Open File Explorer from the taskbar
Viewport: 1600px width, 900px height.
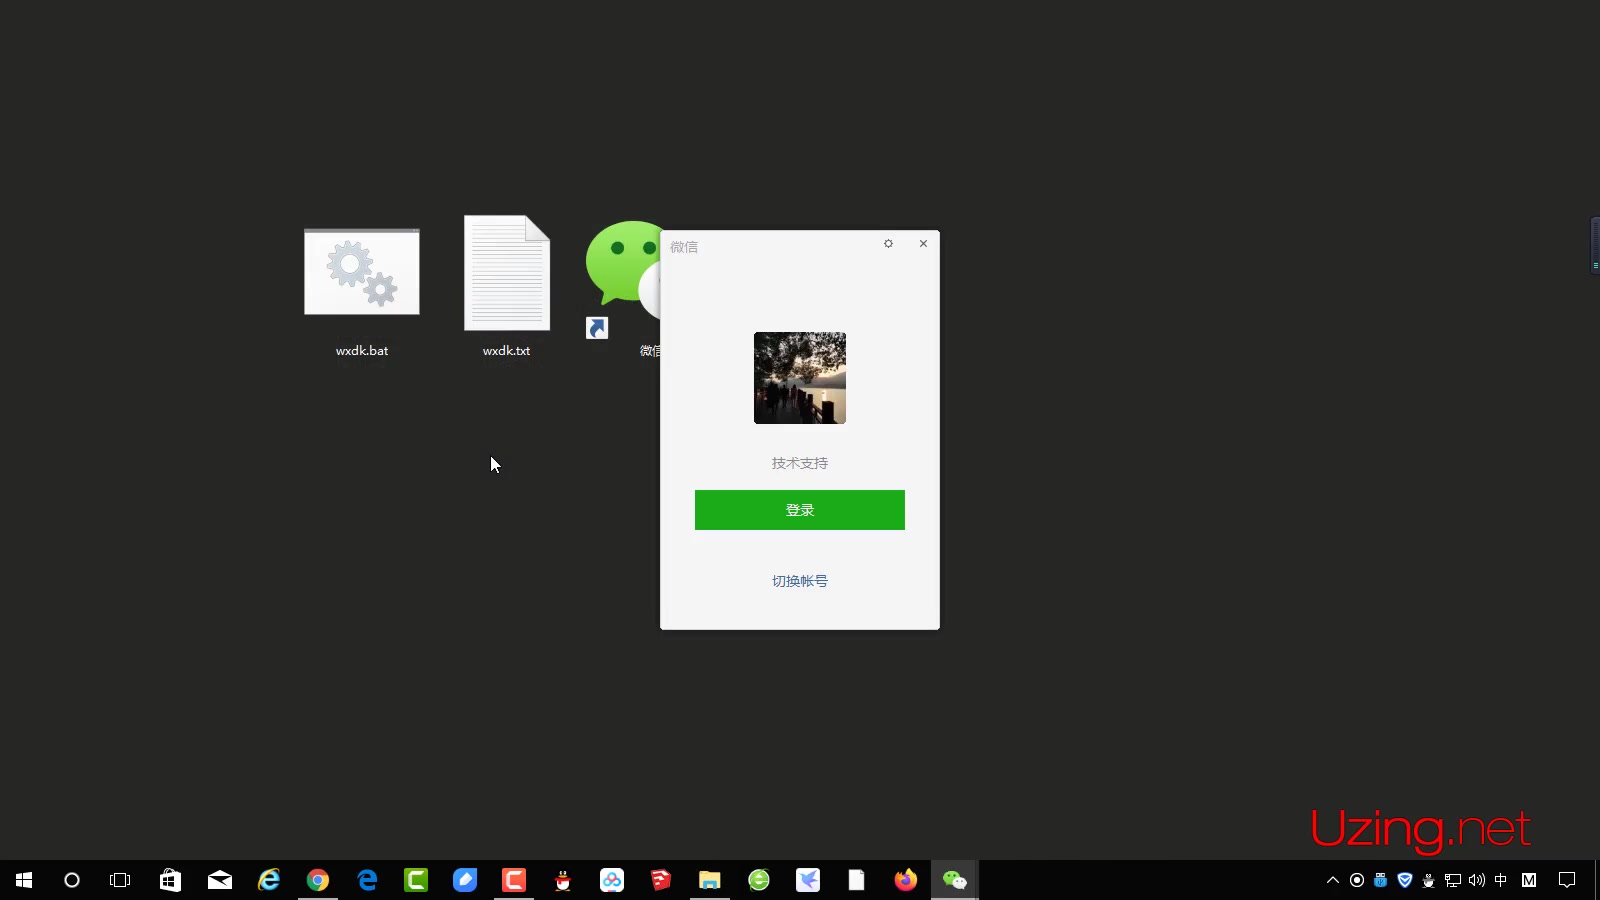pos(710,880)
